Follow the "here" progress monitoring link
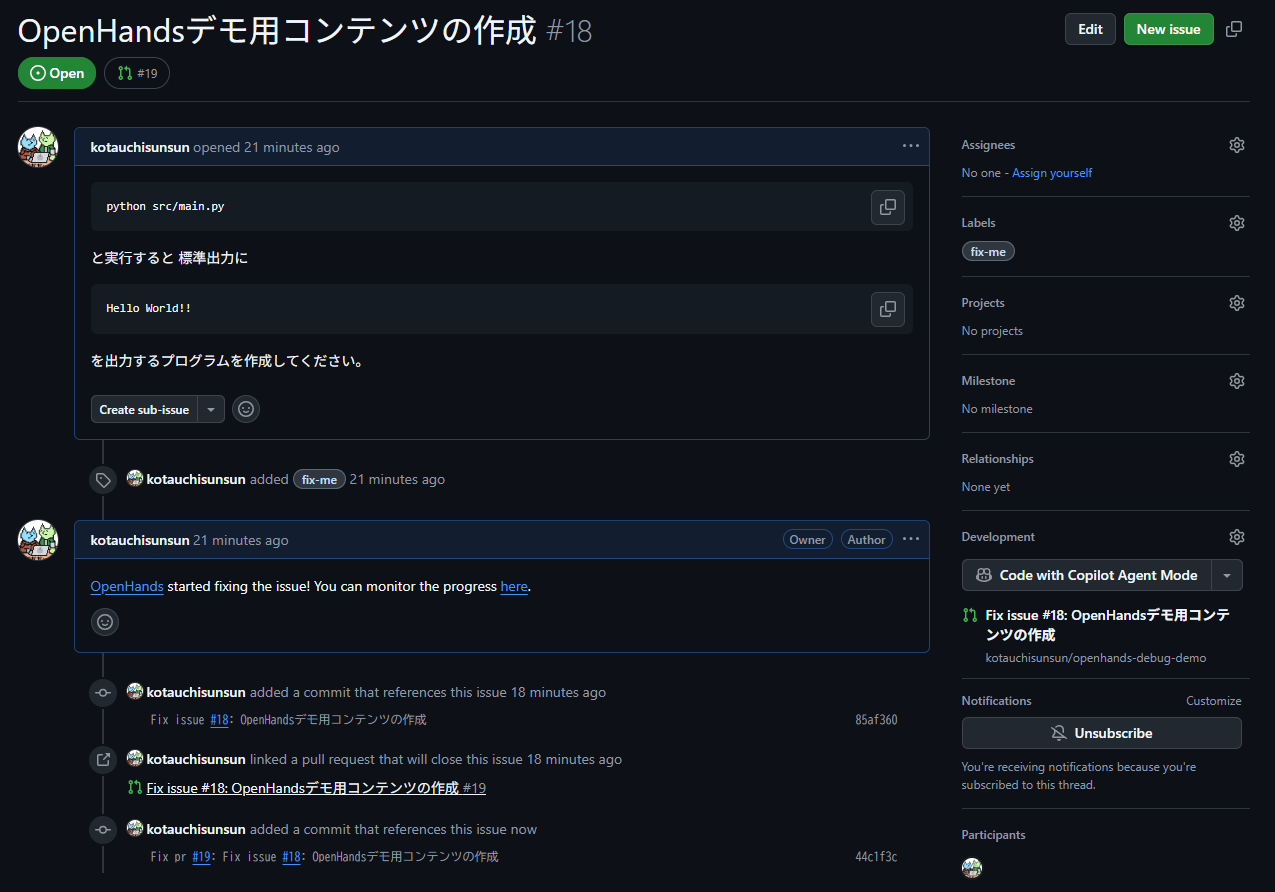Viewport: 1275px width, 892px height. 513,586
